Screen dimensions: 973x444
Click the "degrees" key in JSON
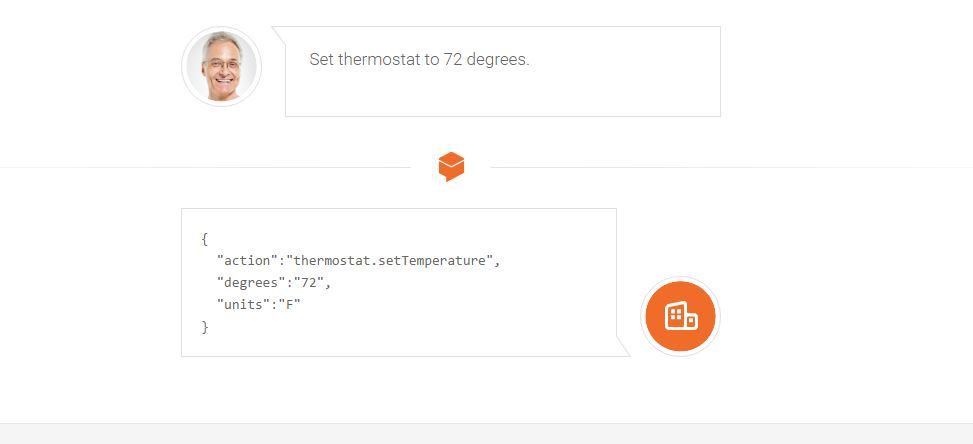252,283
